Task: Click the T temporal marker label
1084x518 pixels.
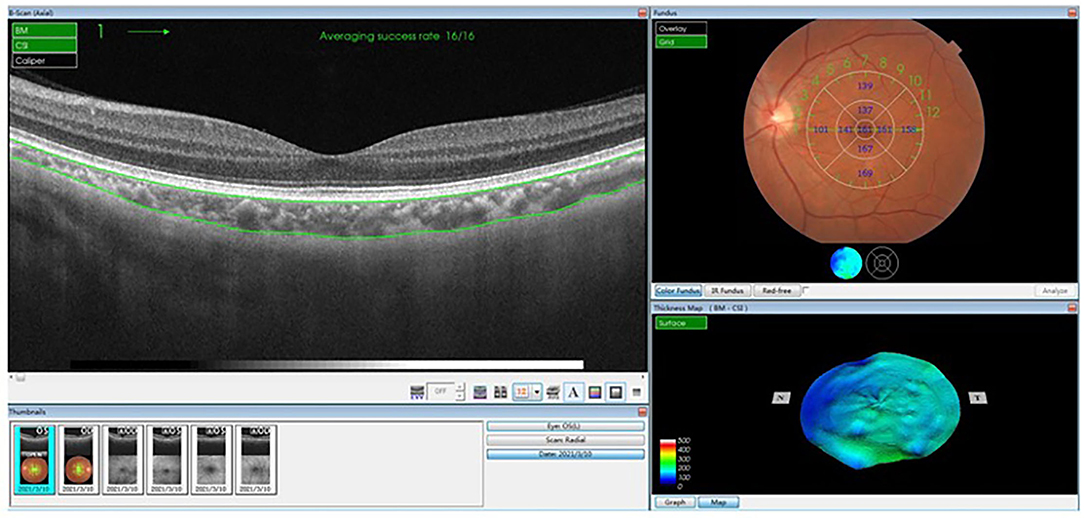Action: coord(978,398)
